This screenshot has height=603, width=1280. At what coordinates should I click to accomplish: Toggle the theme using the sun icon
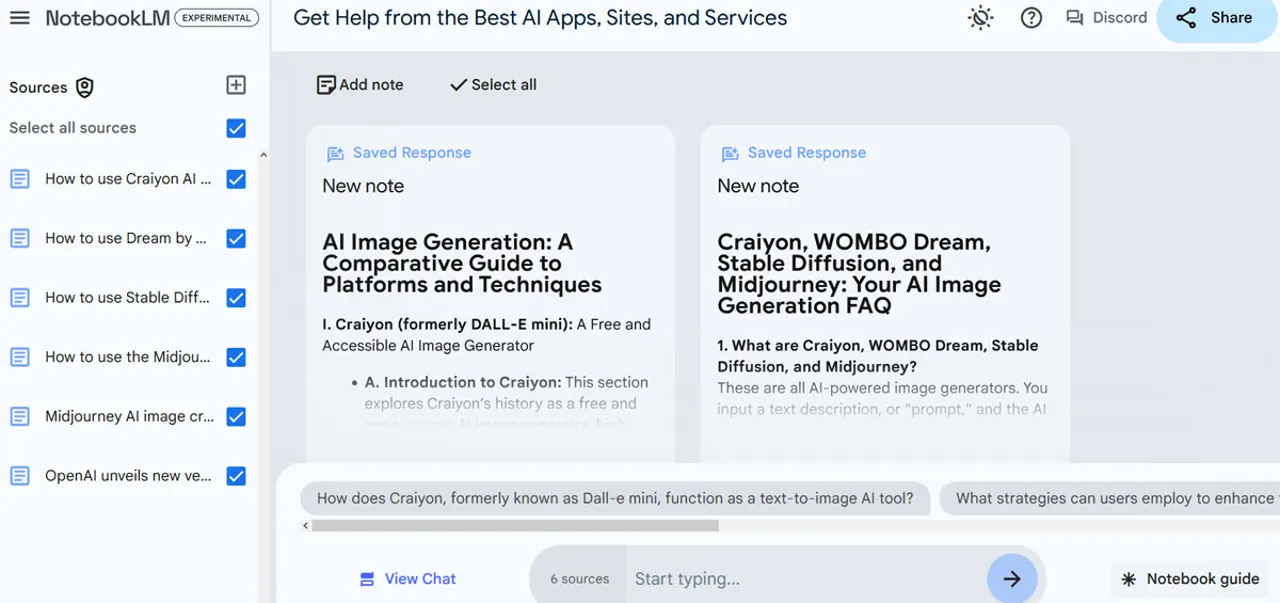pos(980,17)
